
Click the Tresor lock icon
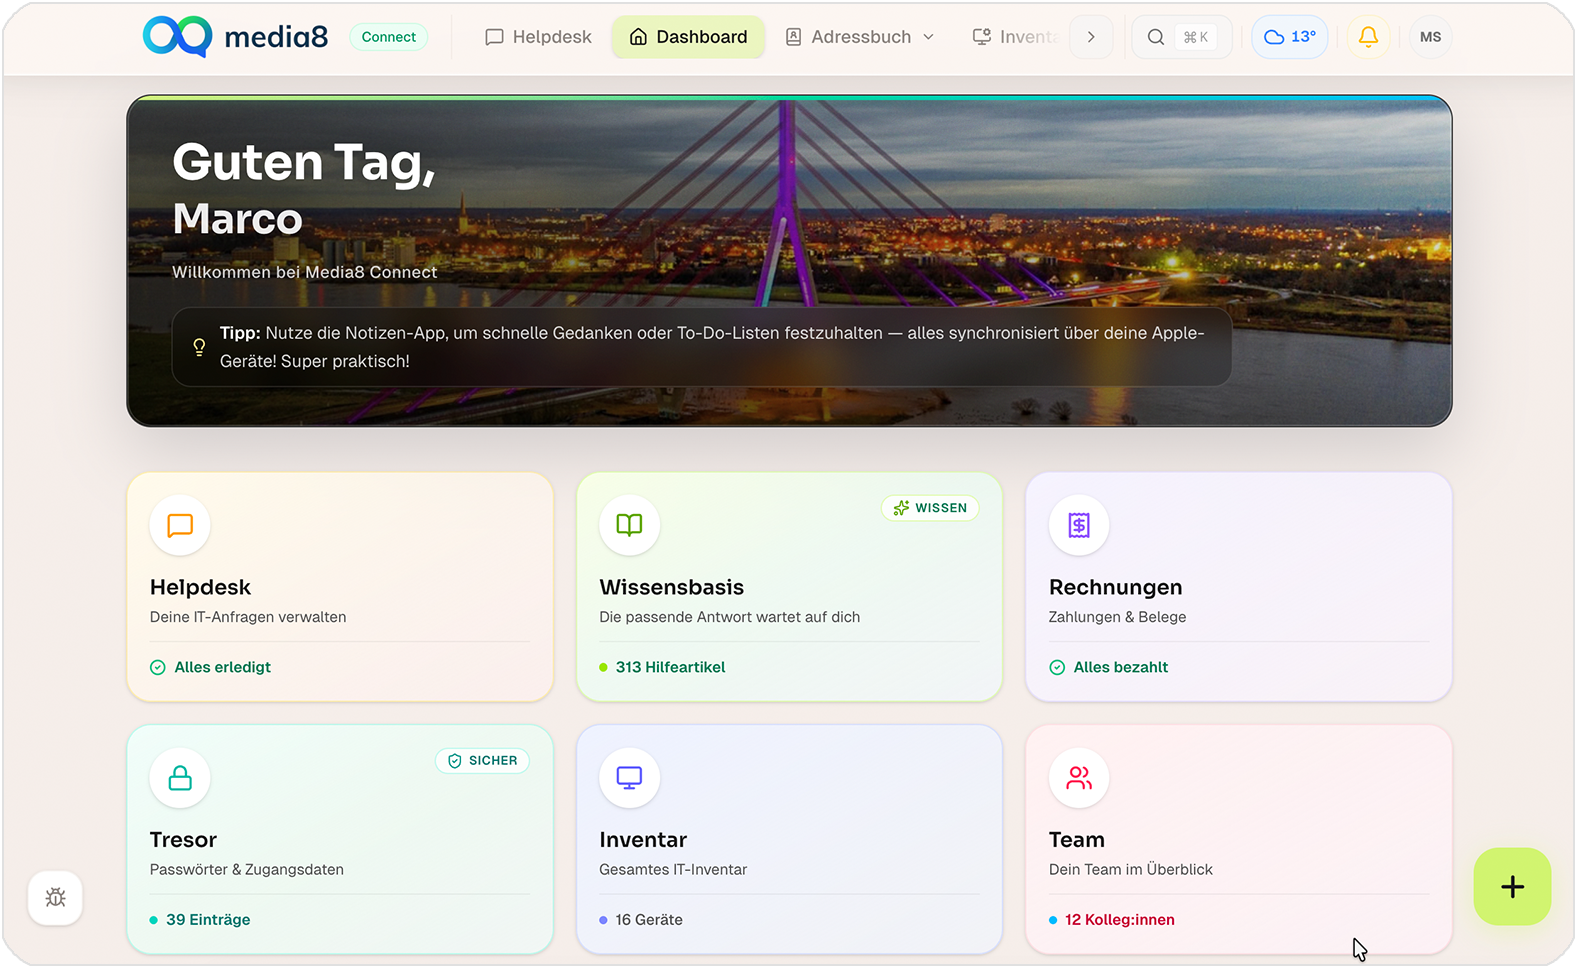180,778
